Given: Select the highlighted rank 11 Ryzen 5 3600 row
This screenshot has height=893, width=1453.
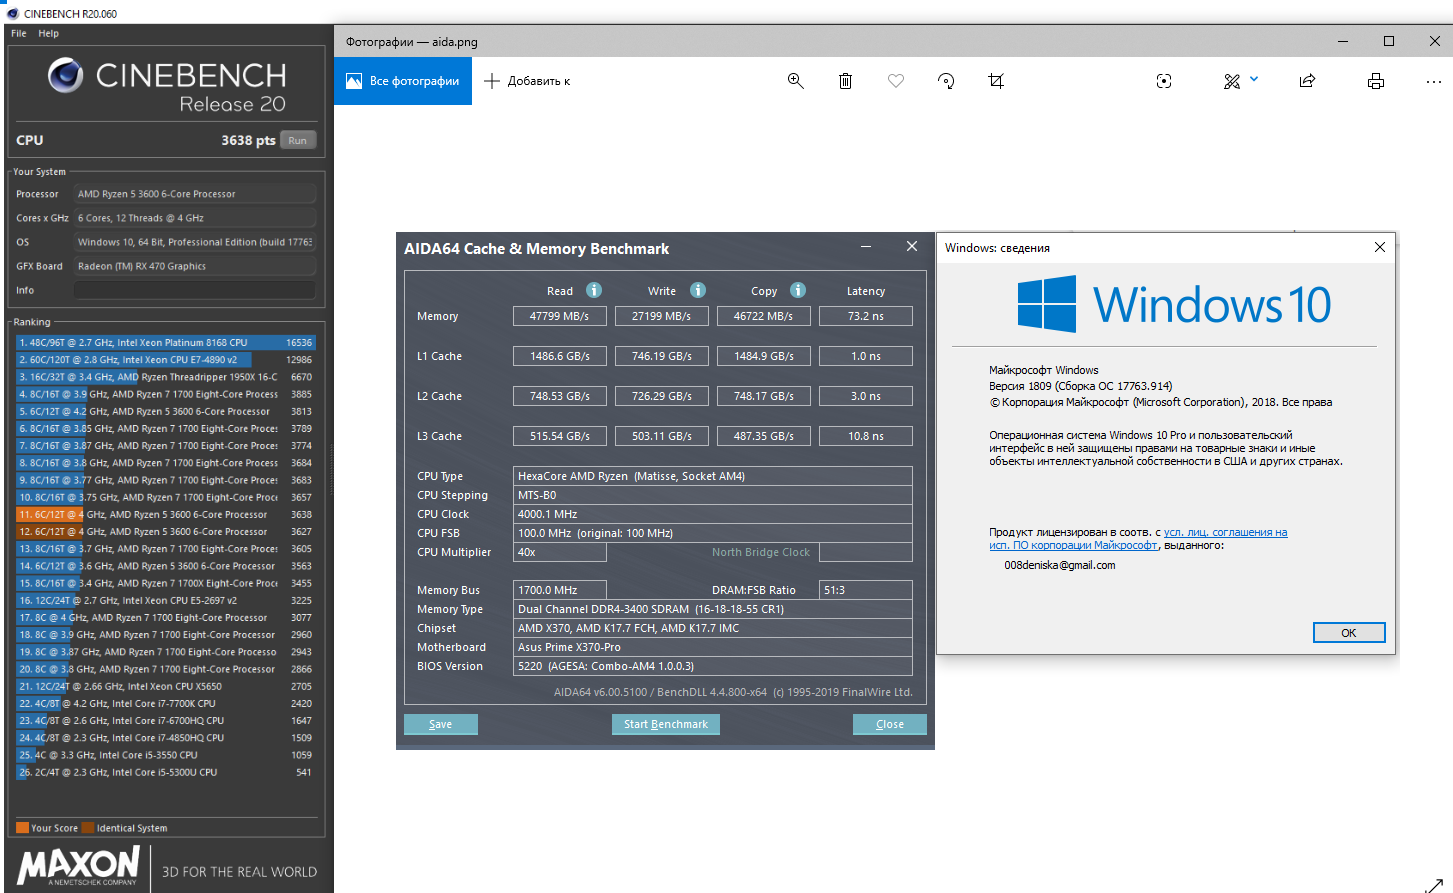Looking at the screenshot, I should click(x=165, y=515).
